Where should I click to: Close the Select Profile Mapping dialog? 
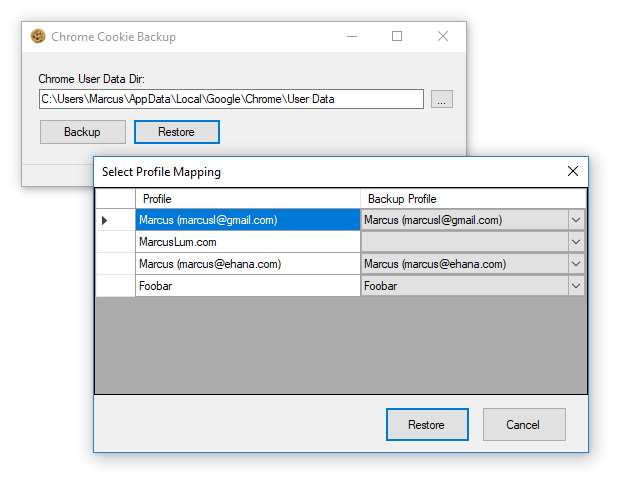[x=573, y=171]
